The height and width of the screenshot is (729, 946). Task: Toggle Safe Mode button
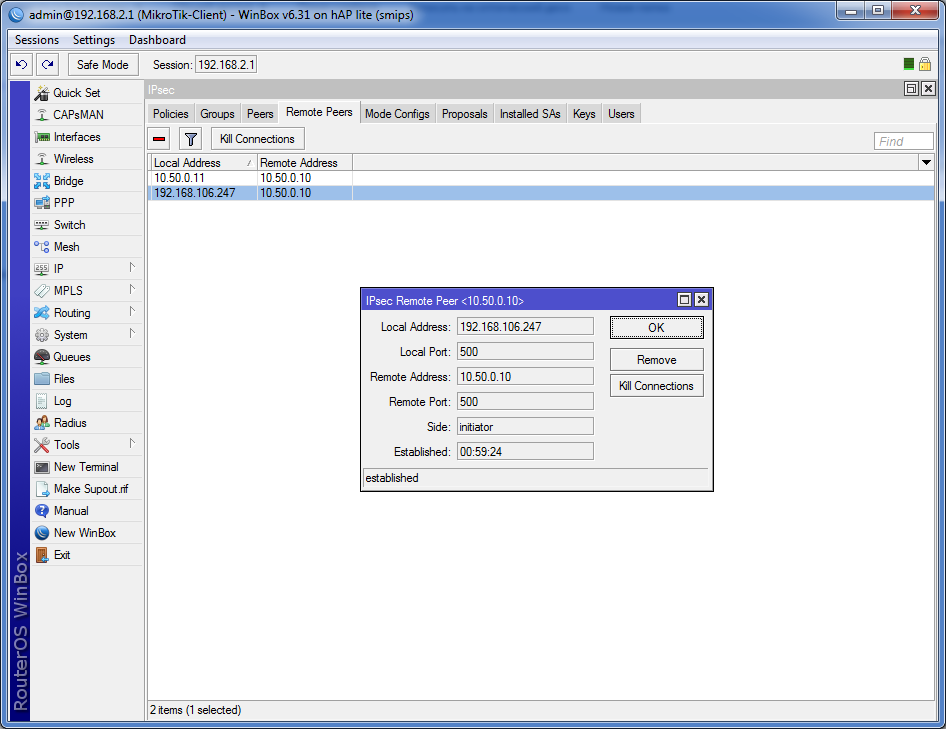pyautogui.click(x=103, y=65)
